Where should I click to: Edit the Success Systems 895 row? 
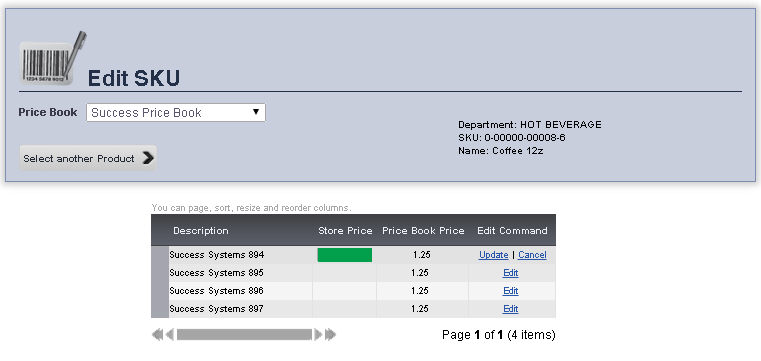[511, 273]
